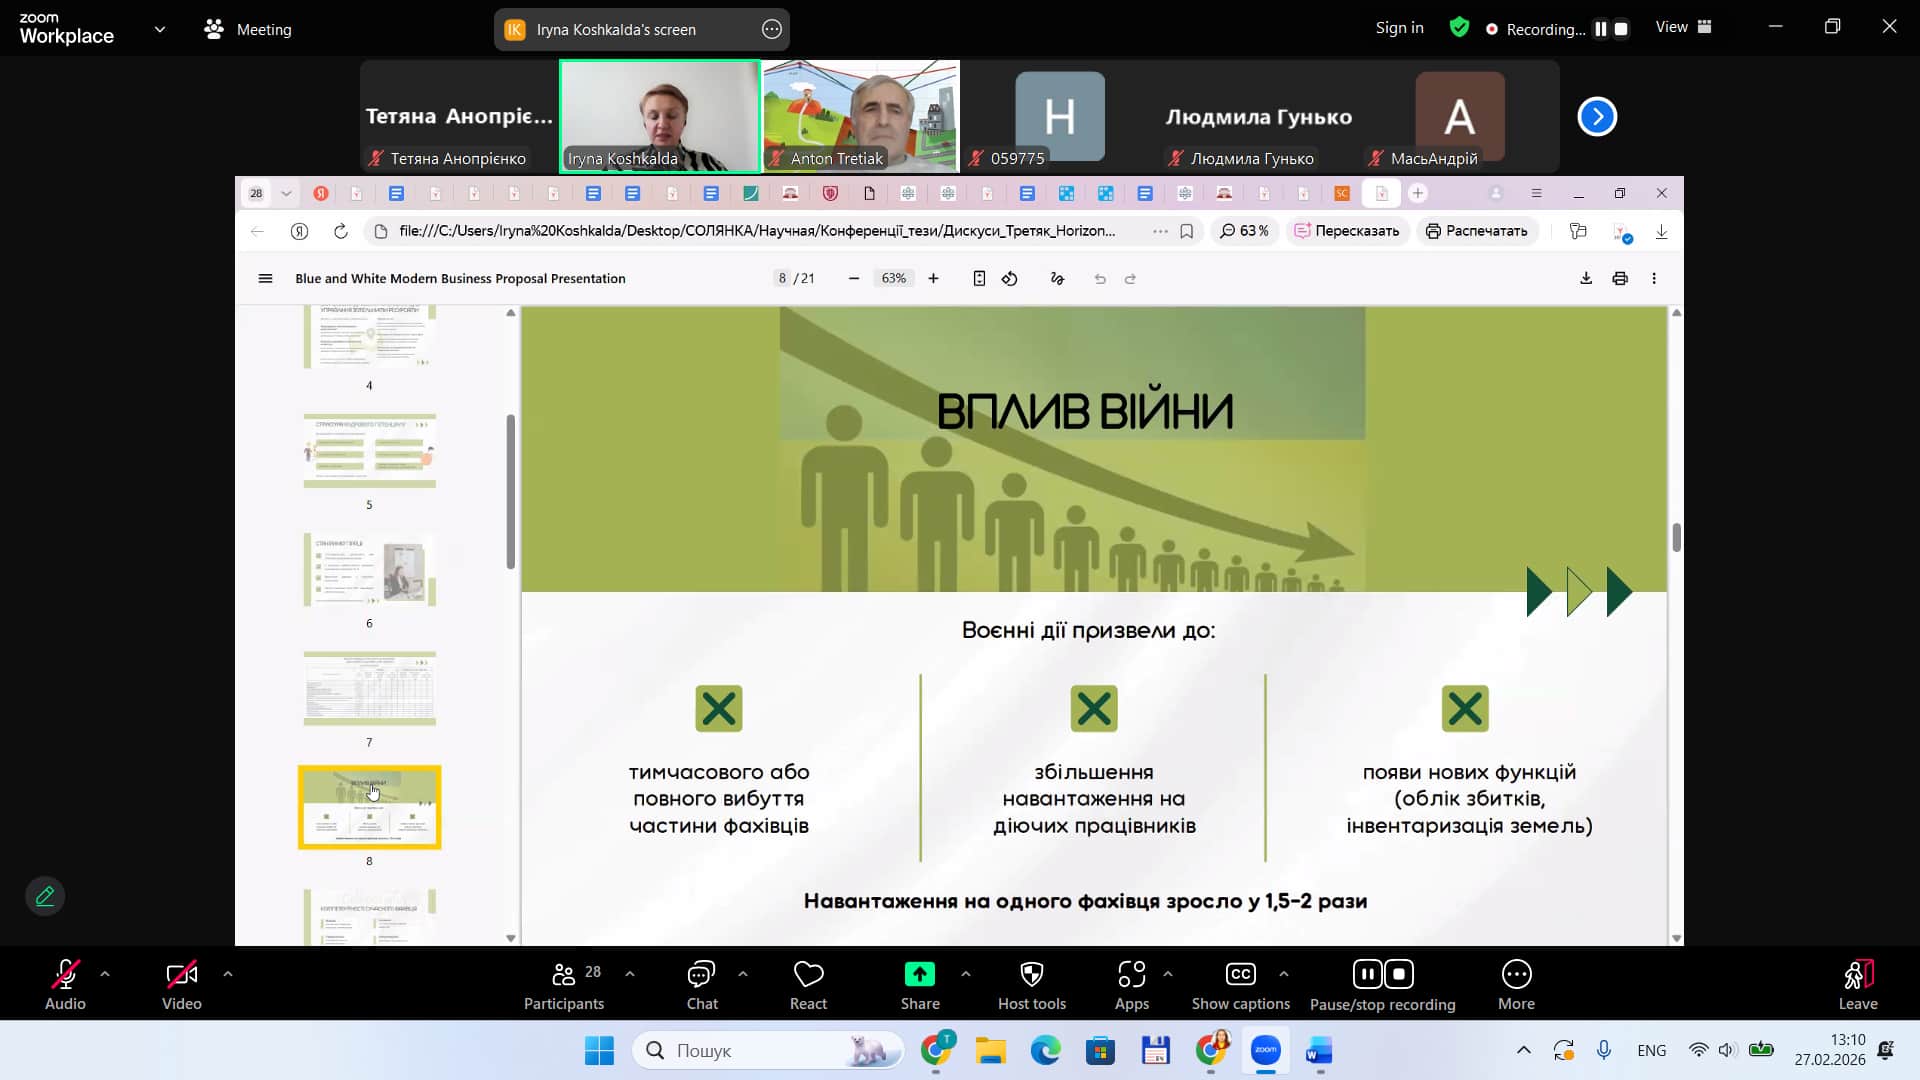Open the Chat panel
The height and width of the screenshot is (1080, 1920).
[701, 974]
